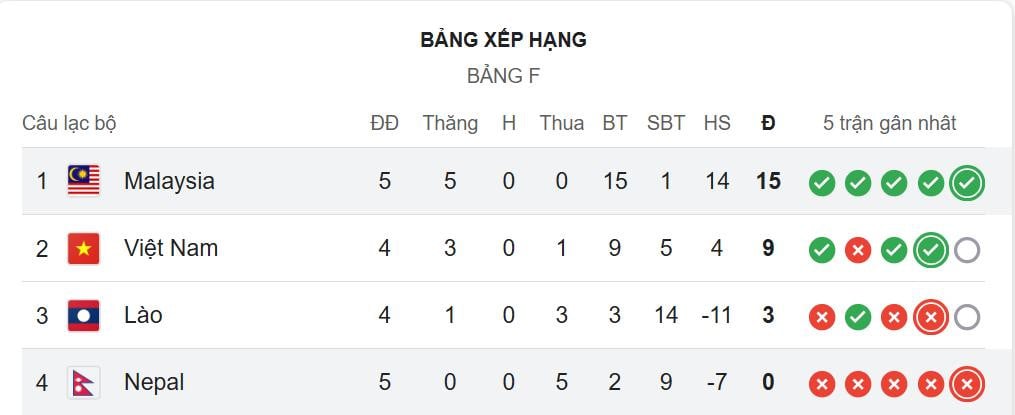The width and height of the screenshot is (1015, 415).
Task: Click Việt Nam's empty upcoming match circle
Action: [967, 250]
